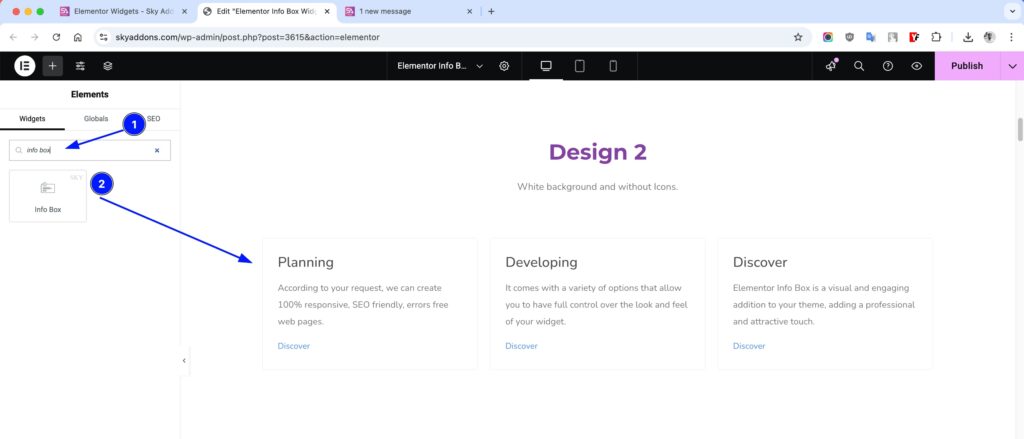Click the widget search input field
Screen dimensions: 1024x439
pyautogui.click(x=89, y=150)
